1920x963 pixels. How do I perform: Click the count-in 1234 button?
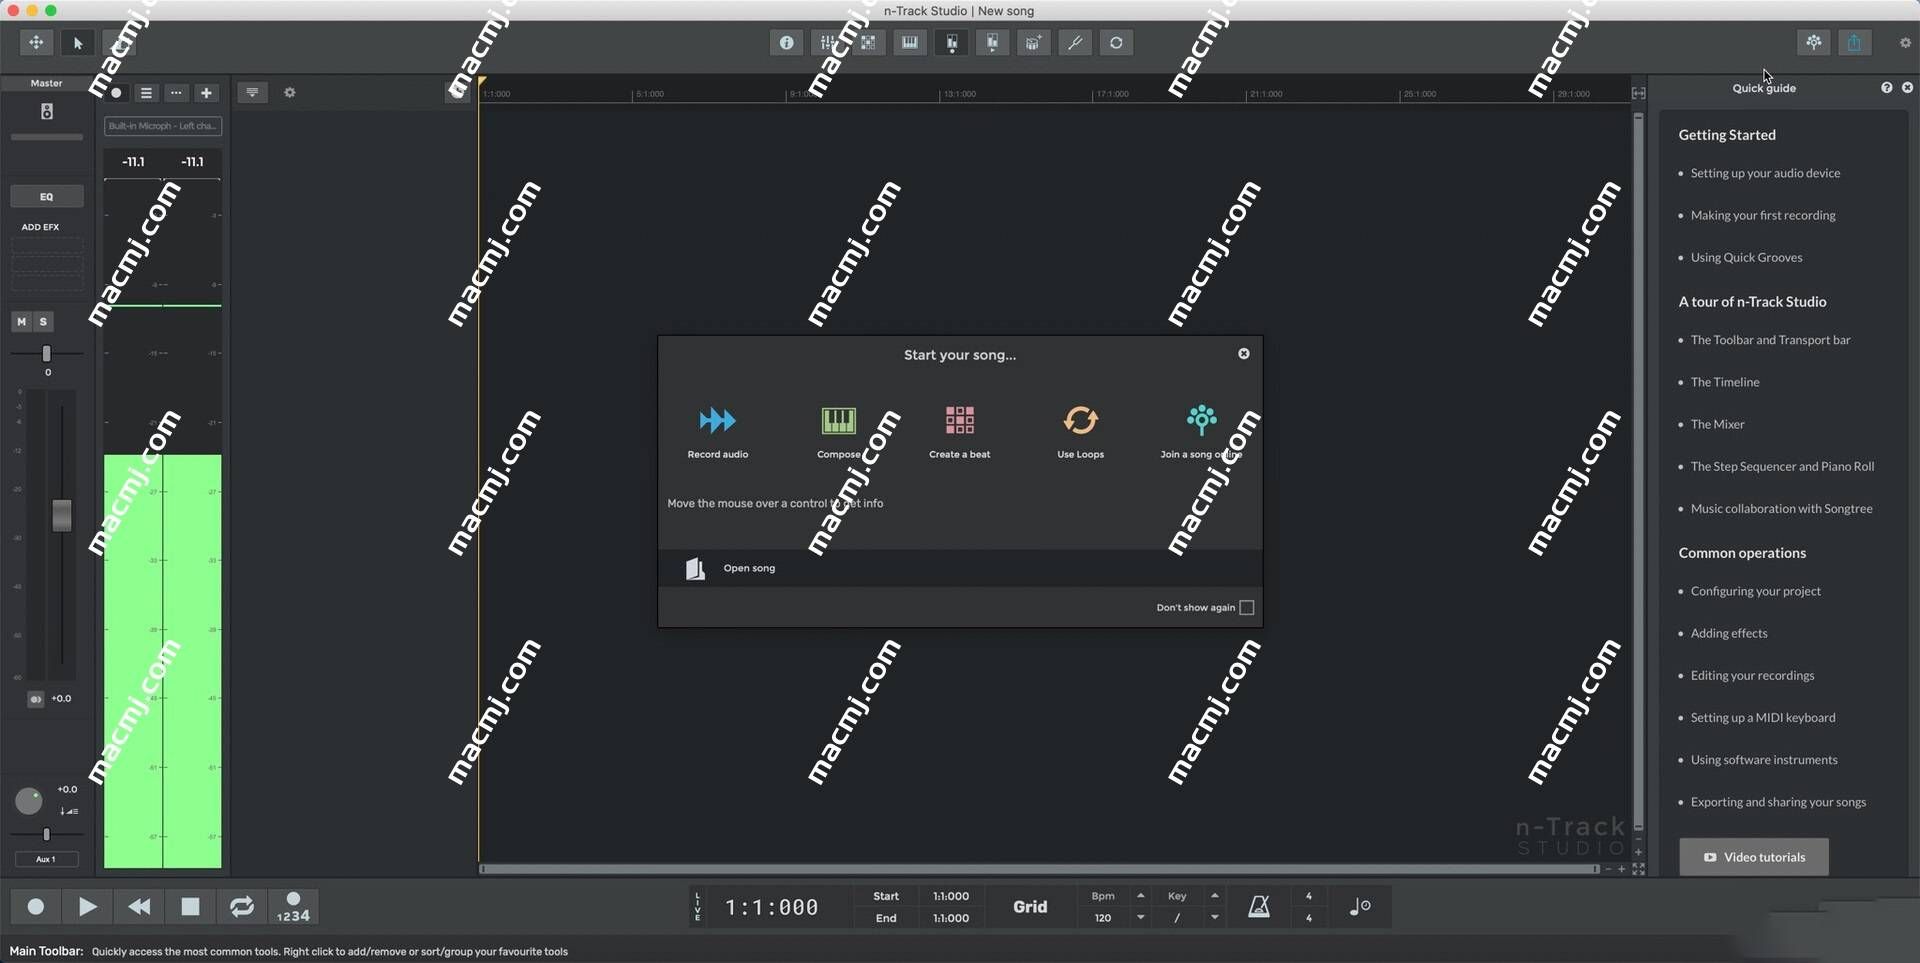click(293, 907)
